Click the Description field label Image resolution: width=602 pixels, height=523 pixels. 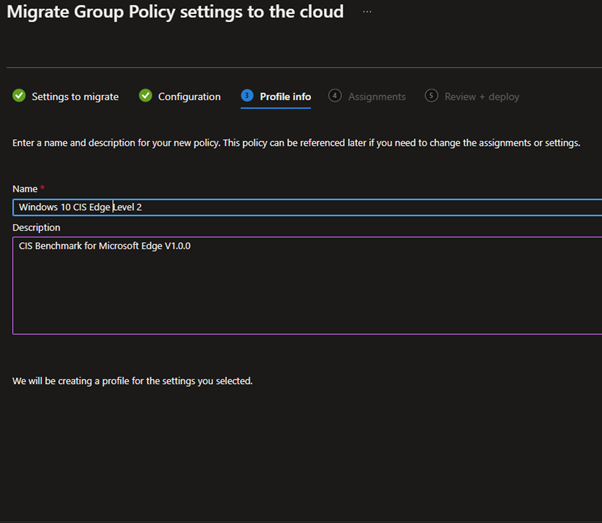36,228
